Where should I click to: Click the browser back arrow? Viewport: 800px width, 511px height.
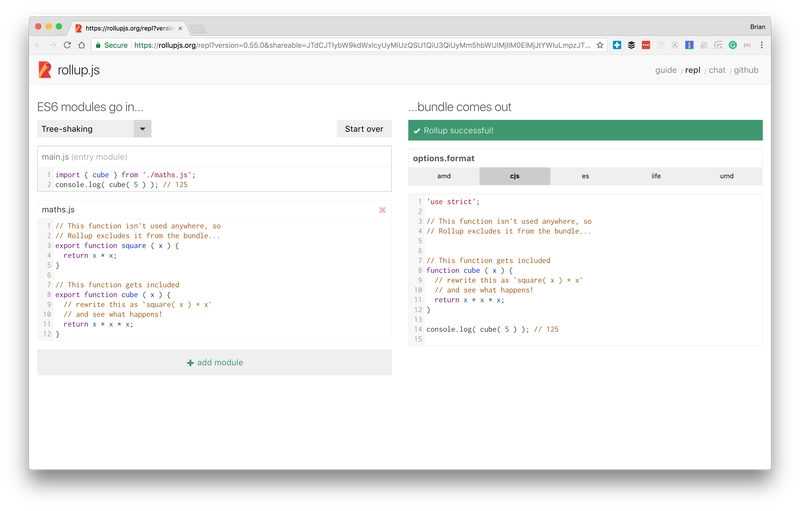38,45
